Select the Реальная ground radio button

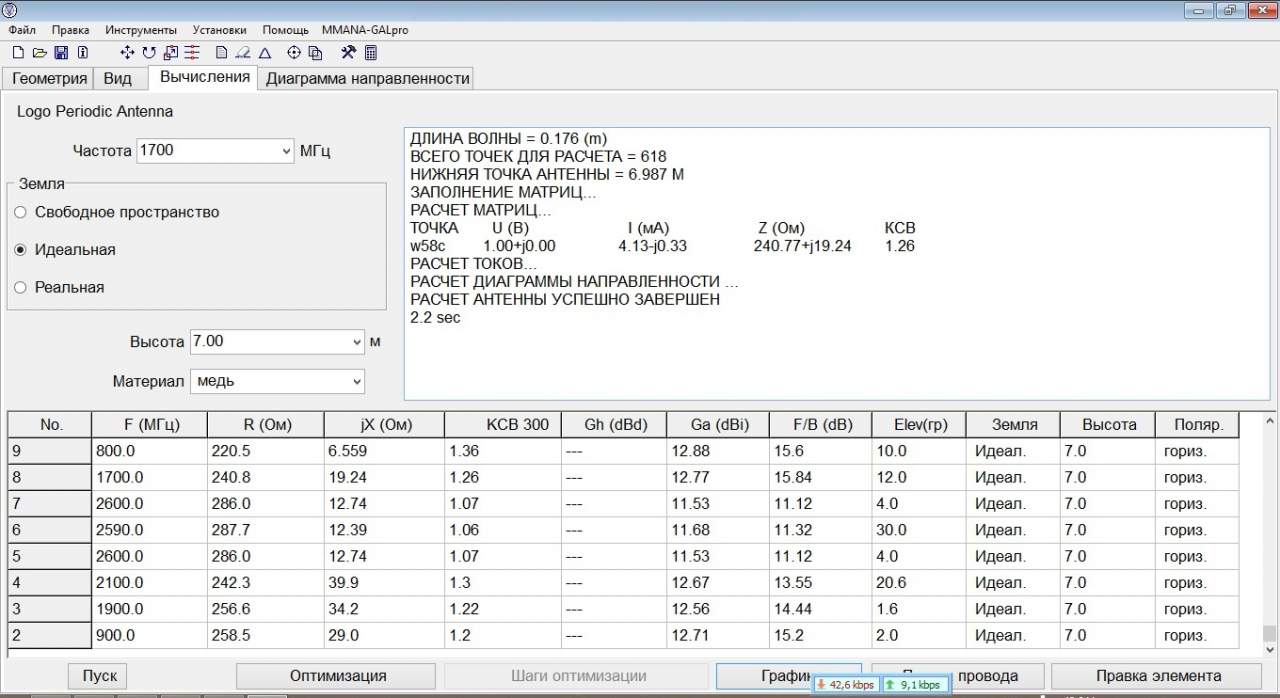pos(20,288)
